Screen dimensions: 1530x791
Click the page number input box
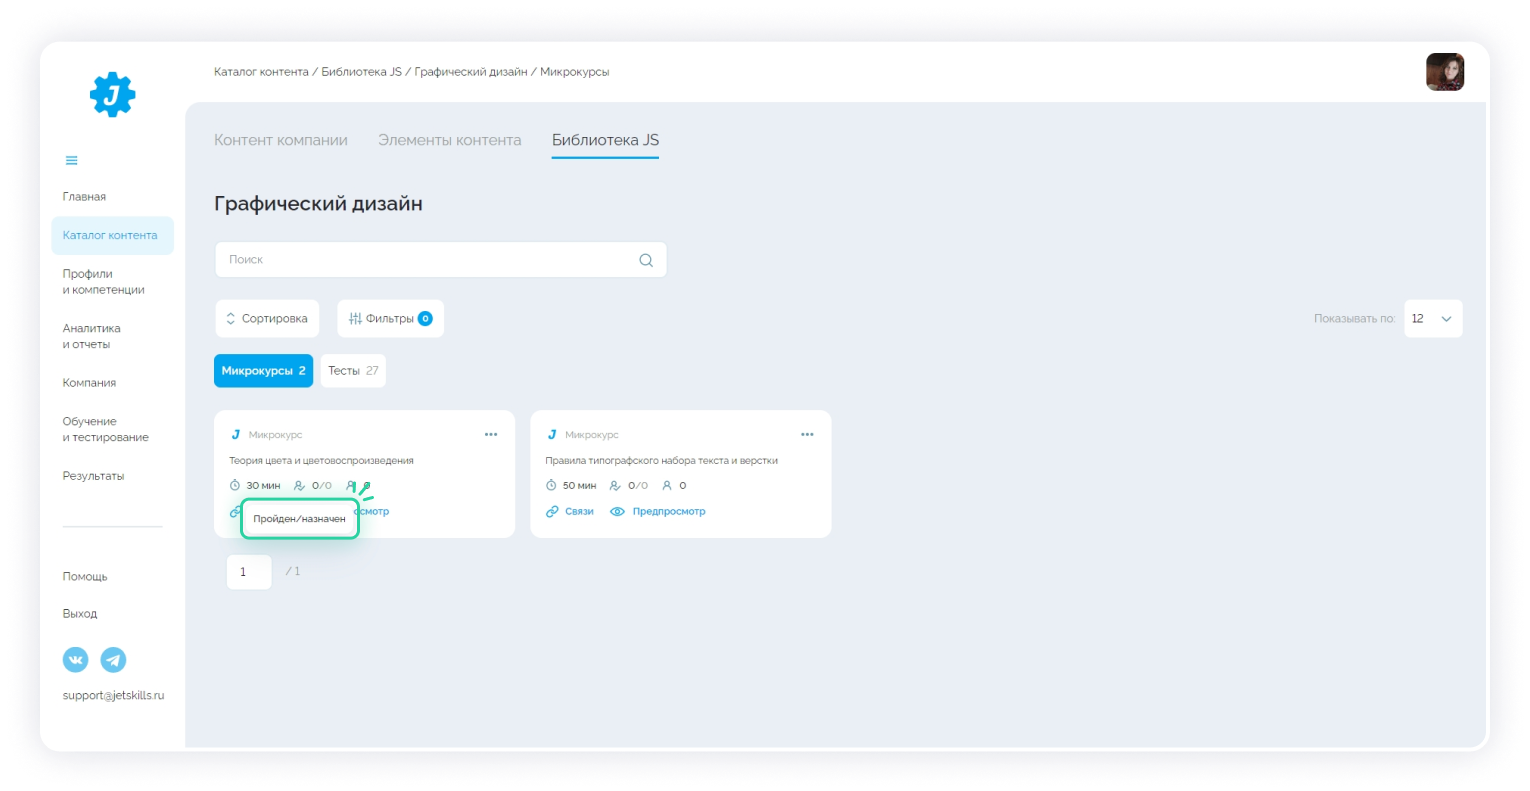pyautogui.click(x=249, y=572)
